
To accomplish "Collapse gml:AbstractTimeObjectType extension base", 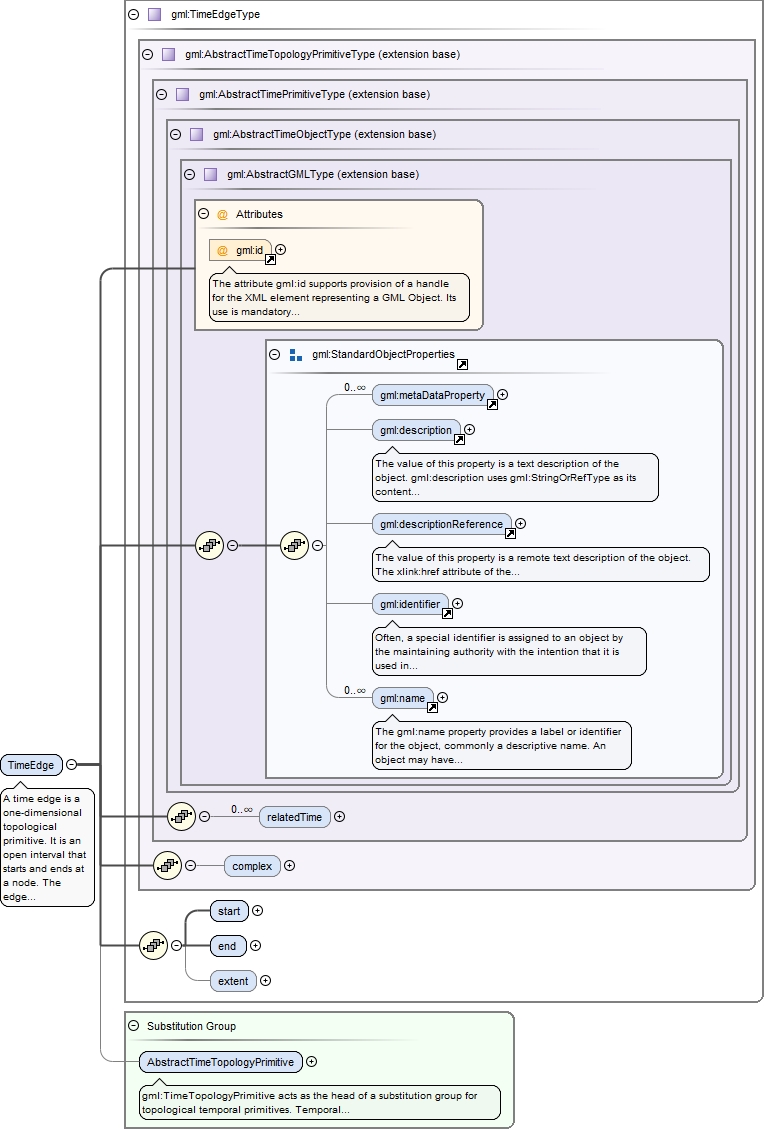I will (x=175, y=134).
